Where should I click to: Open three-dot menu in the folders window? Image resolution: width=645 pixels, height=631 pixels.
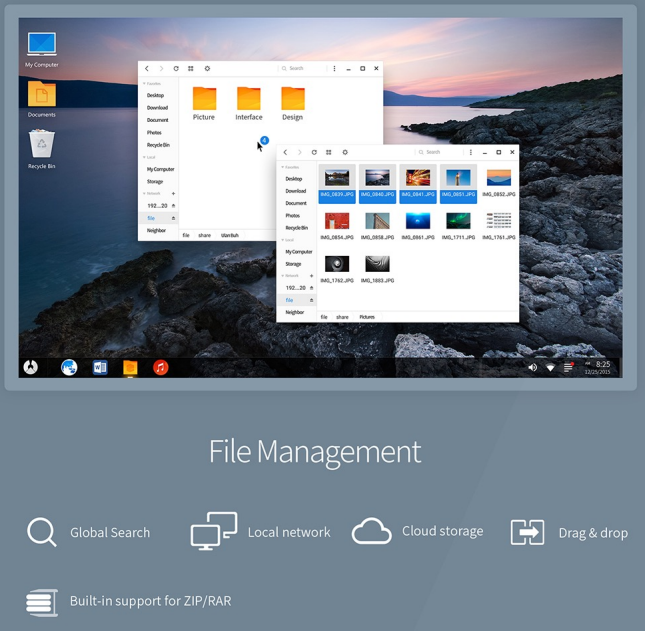point(334,69)
